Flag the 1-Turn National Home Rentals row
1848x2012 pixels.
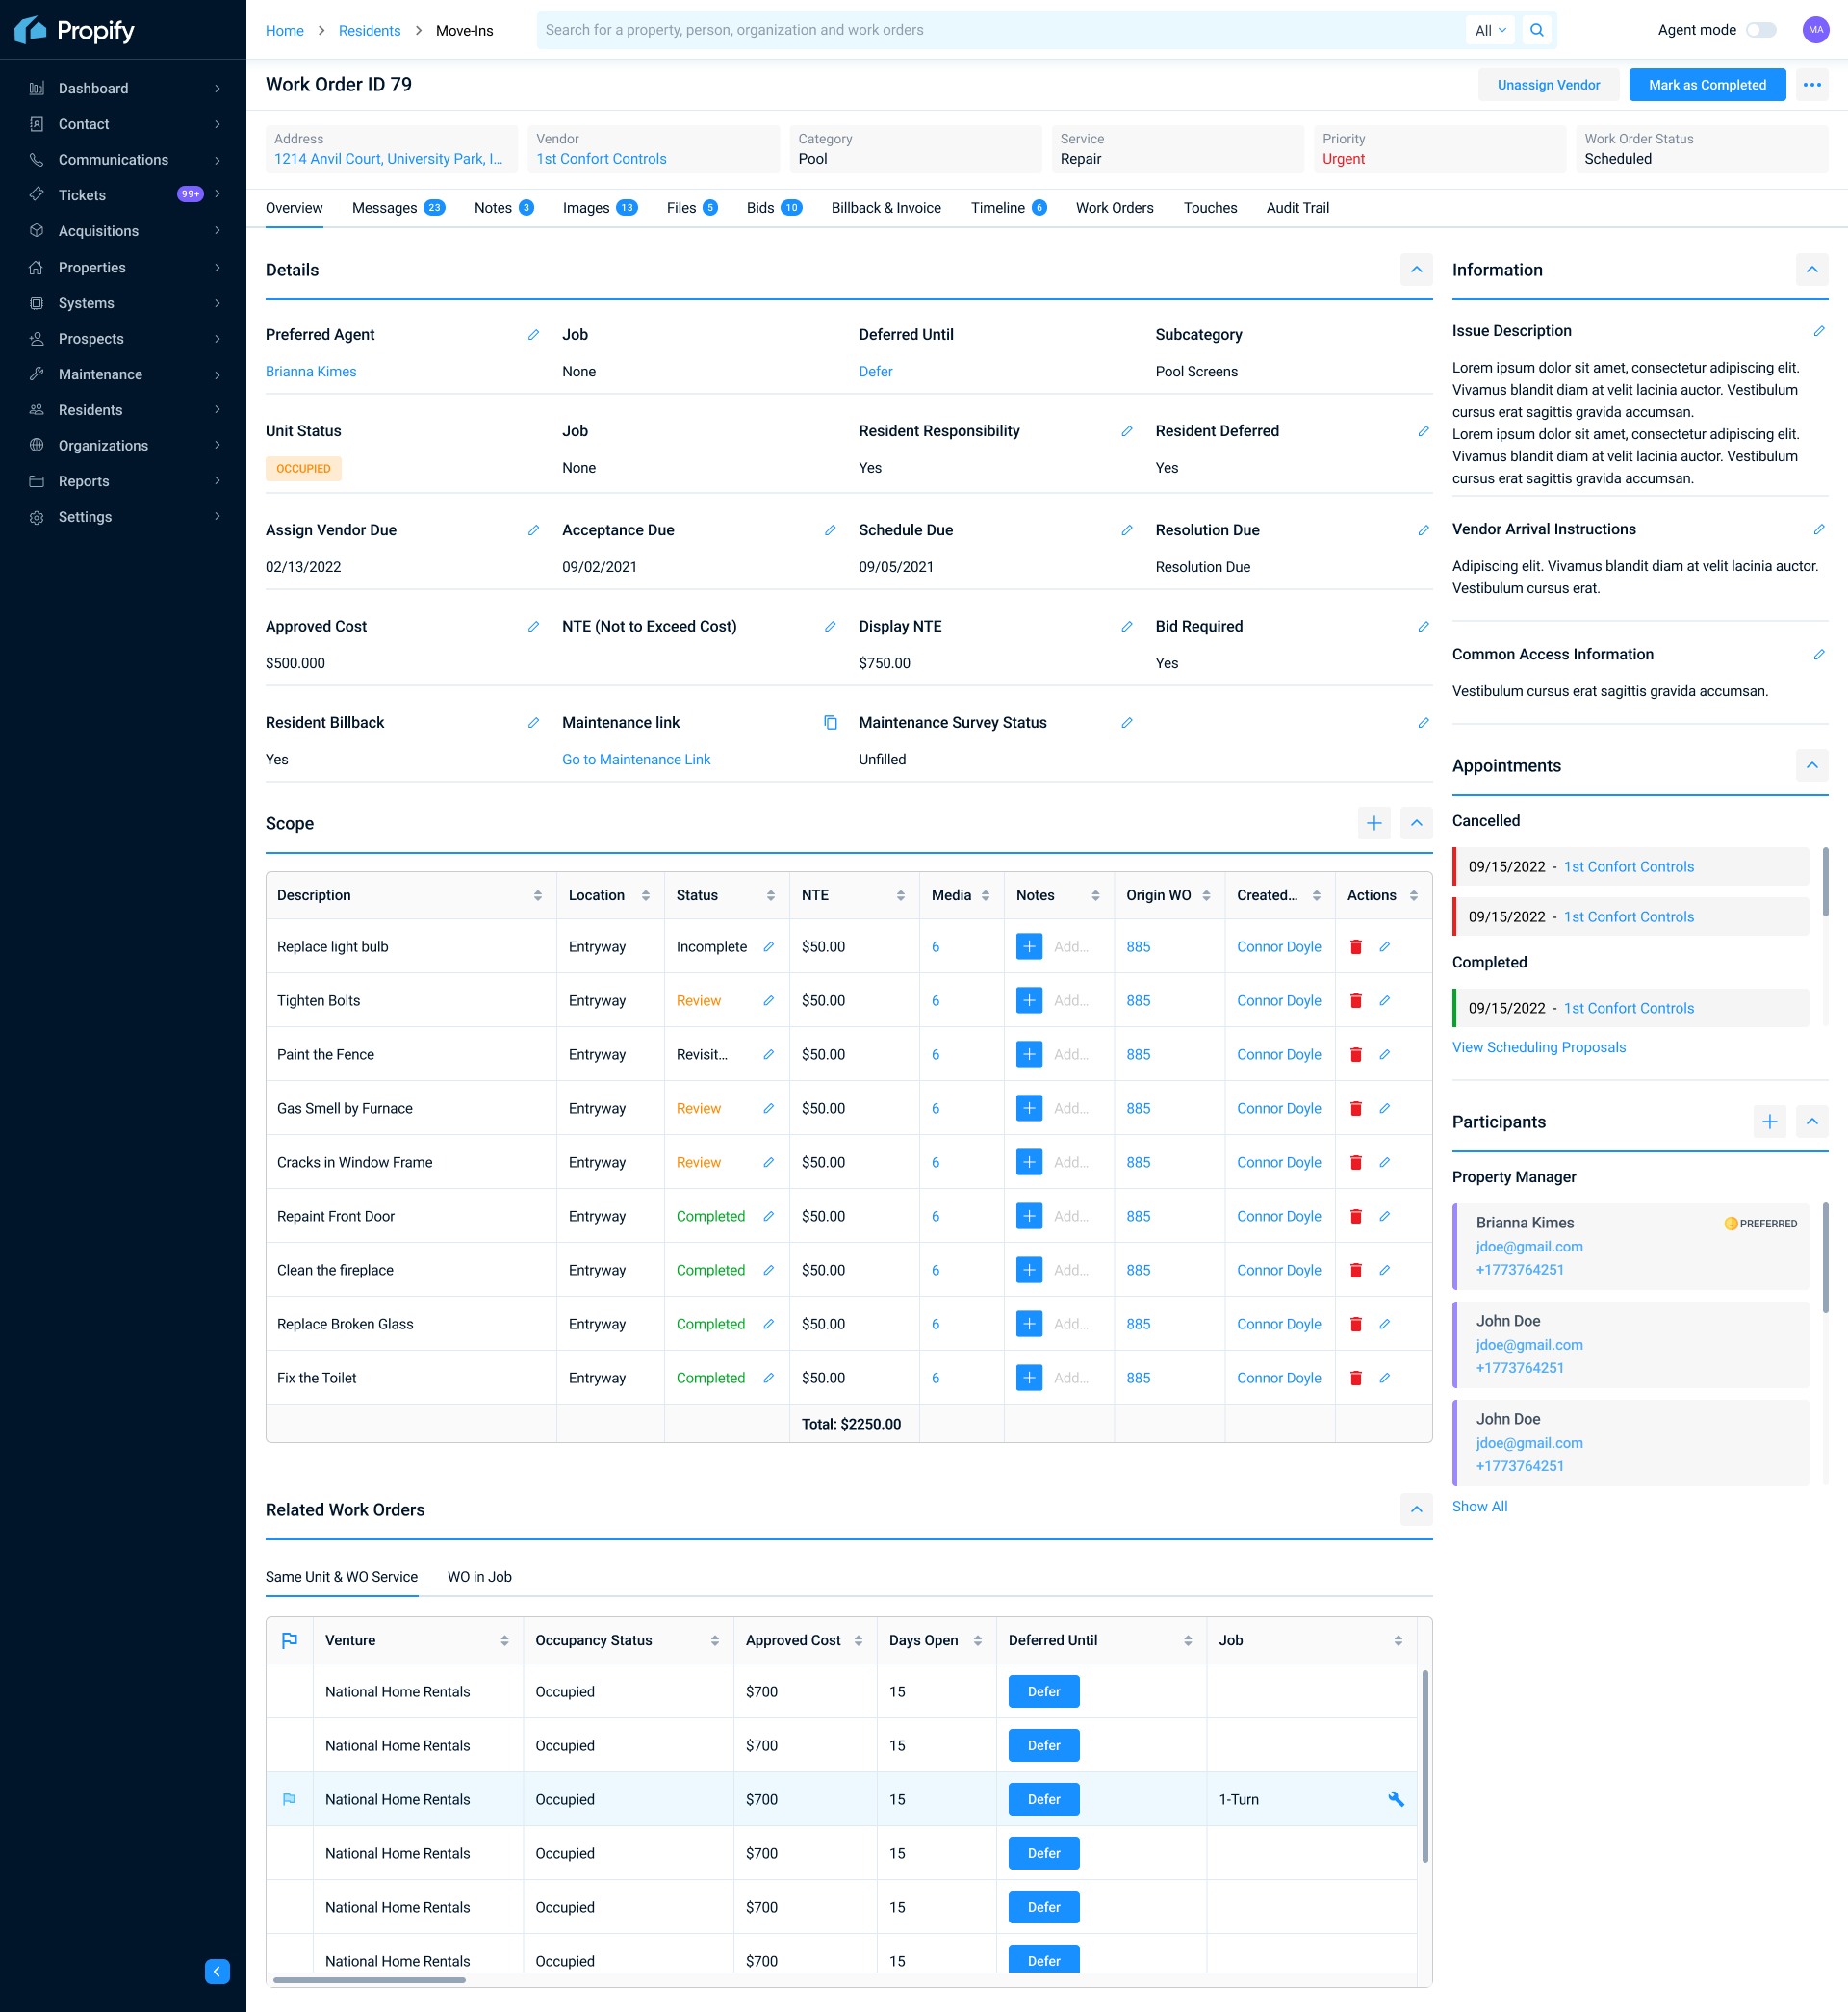290,1798
